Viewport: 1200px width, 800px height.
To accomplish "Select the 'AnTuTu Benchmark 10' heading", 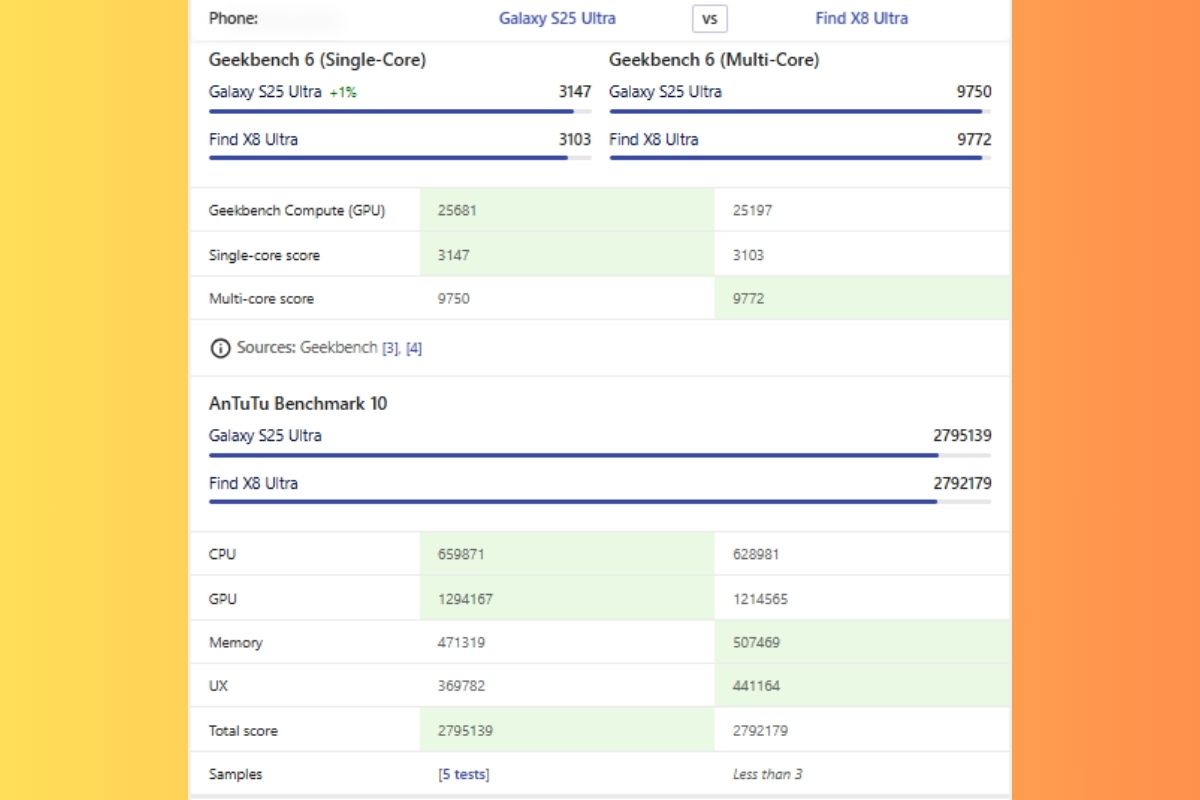I will 298,404.
